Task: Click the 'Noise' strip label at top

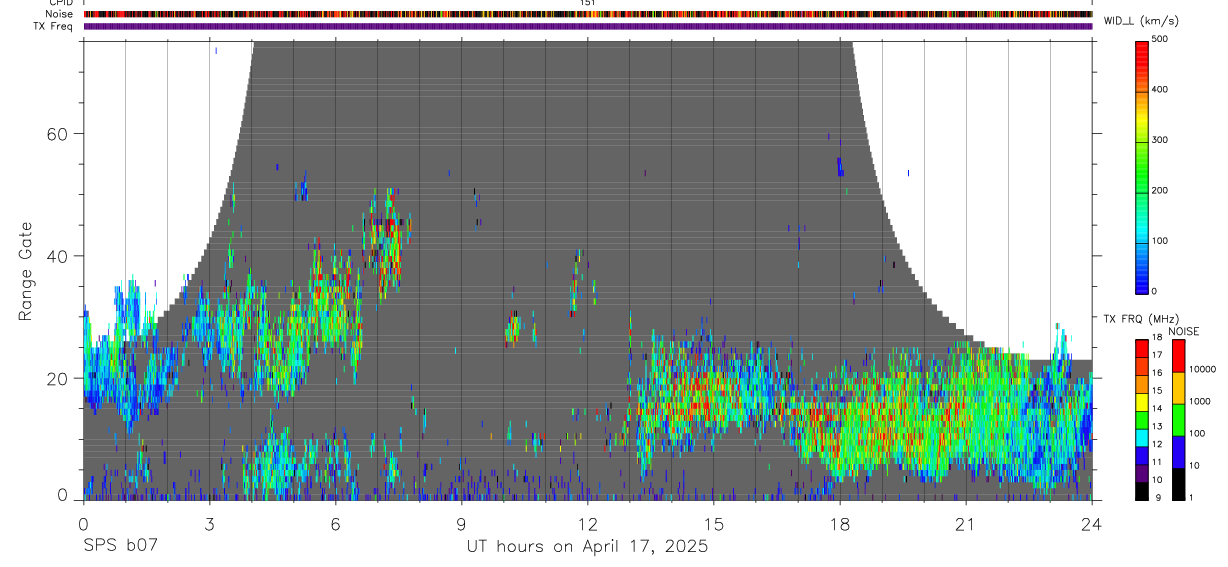Action: [59, 14]
